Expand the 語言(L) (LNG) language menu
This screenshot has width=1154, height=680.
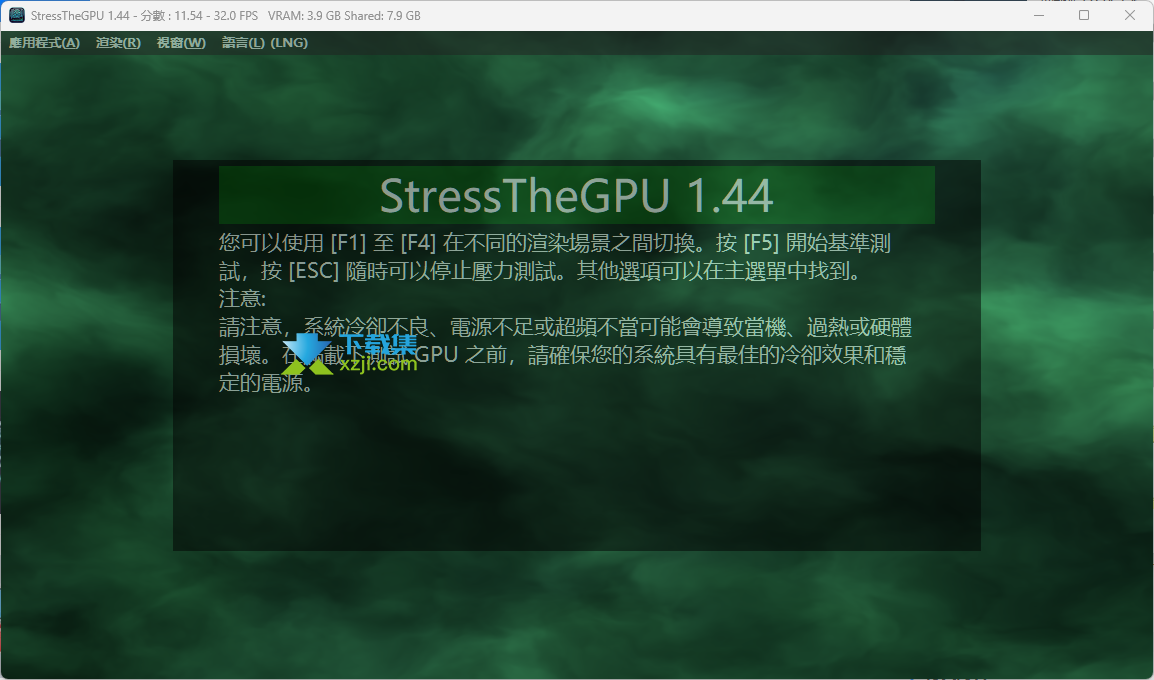pos(264,43)
